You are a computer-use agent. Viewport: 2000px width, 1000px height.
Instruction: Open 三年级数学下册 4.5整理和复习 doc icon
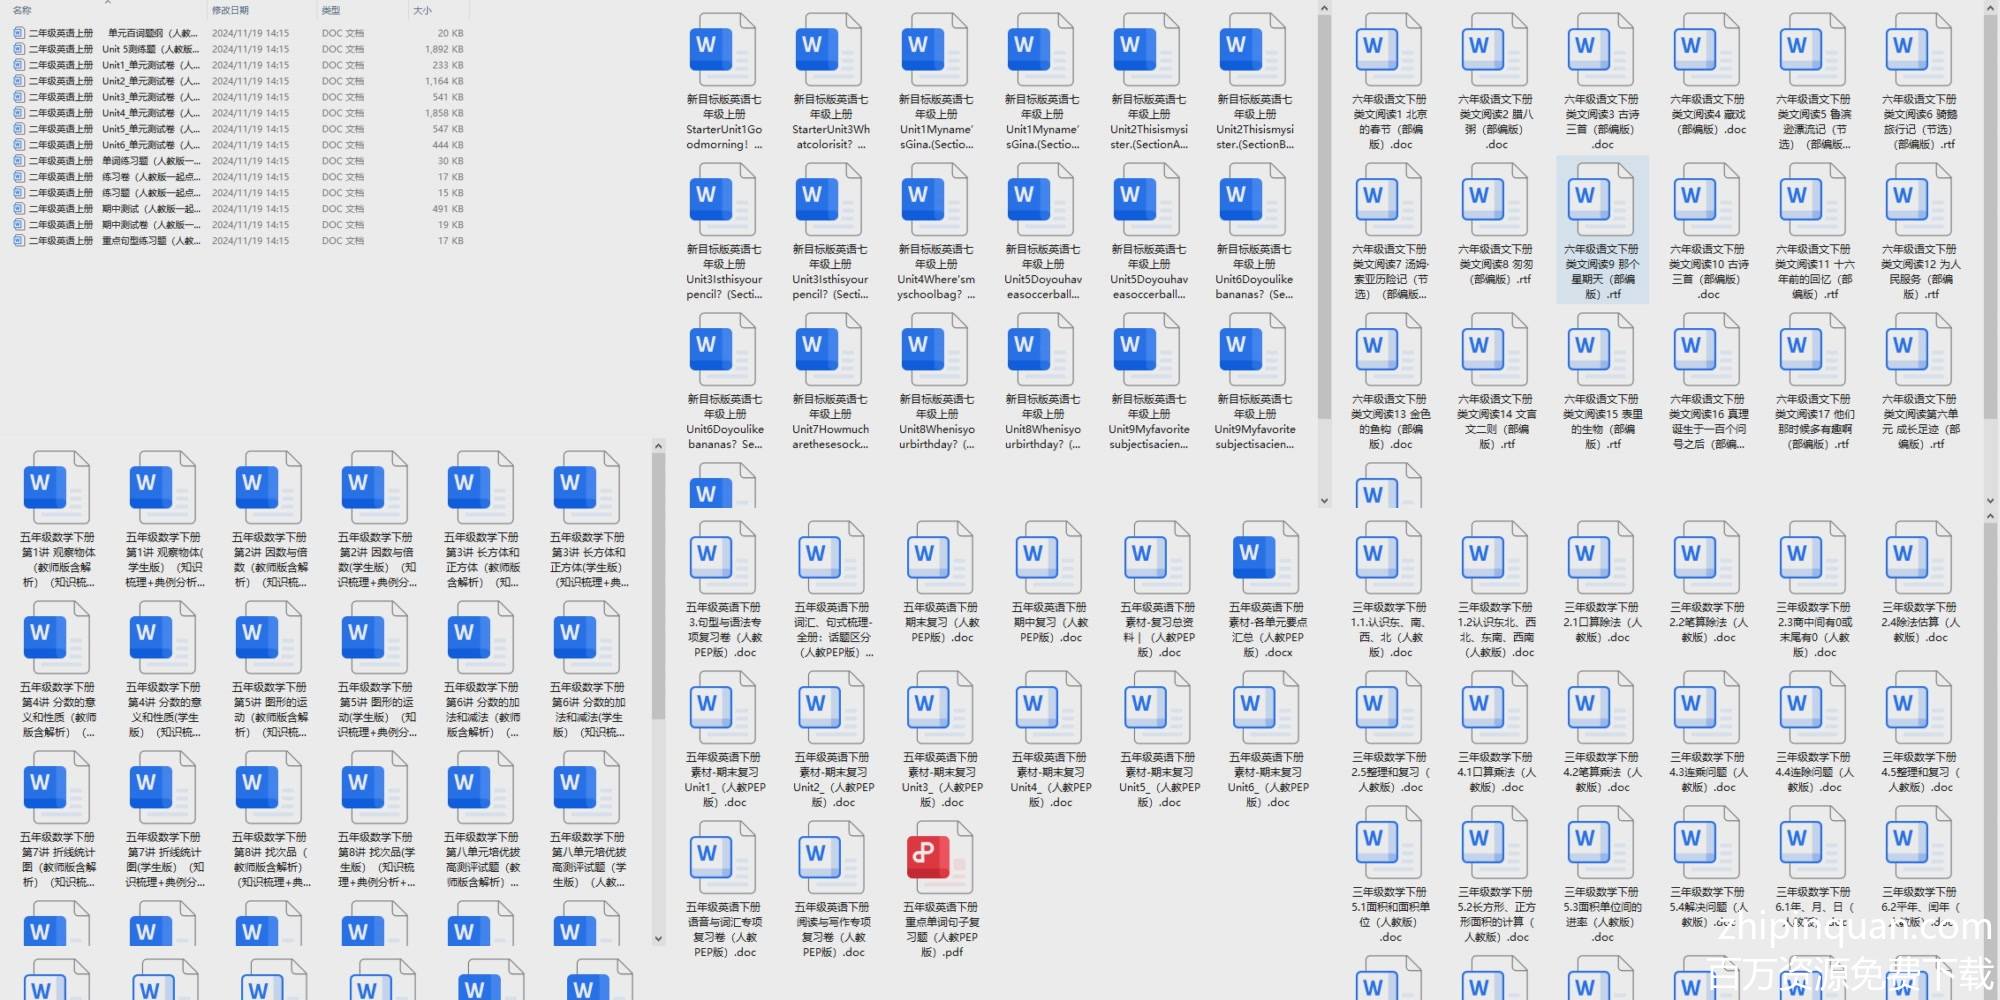(1918, 705)
